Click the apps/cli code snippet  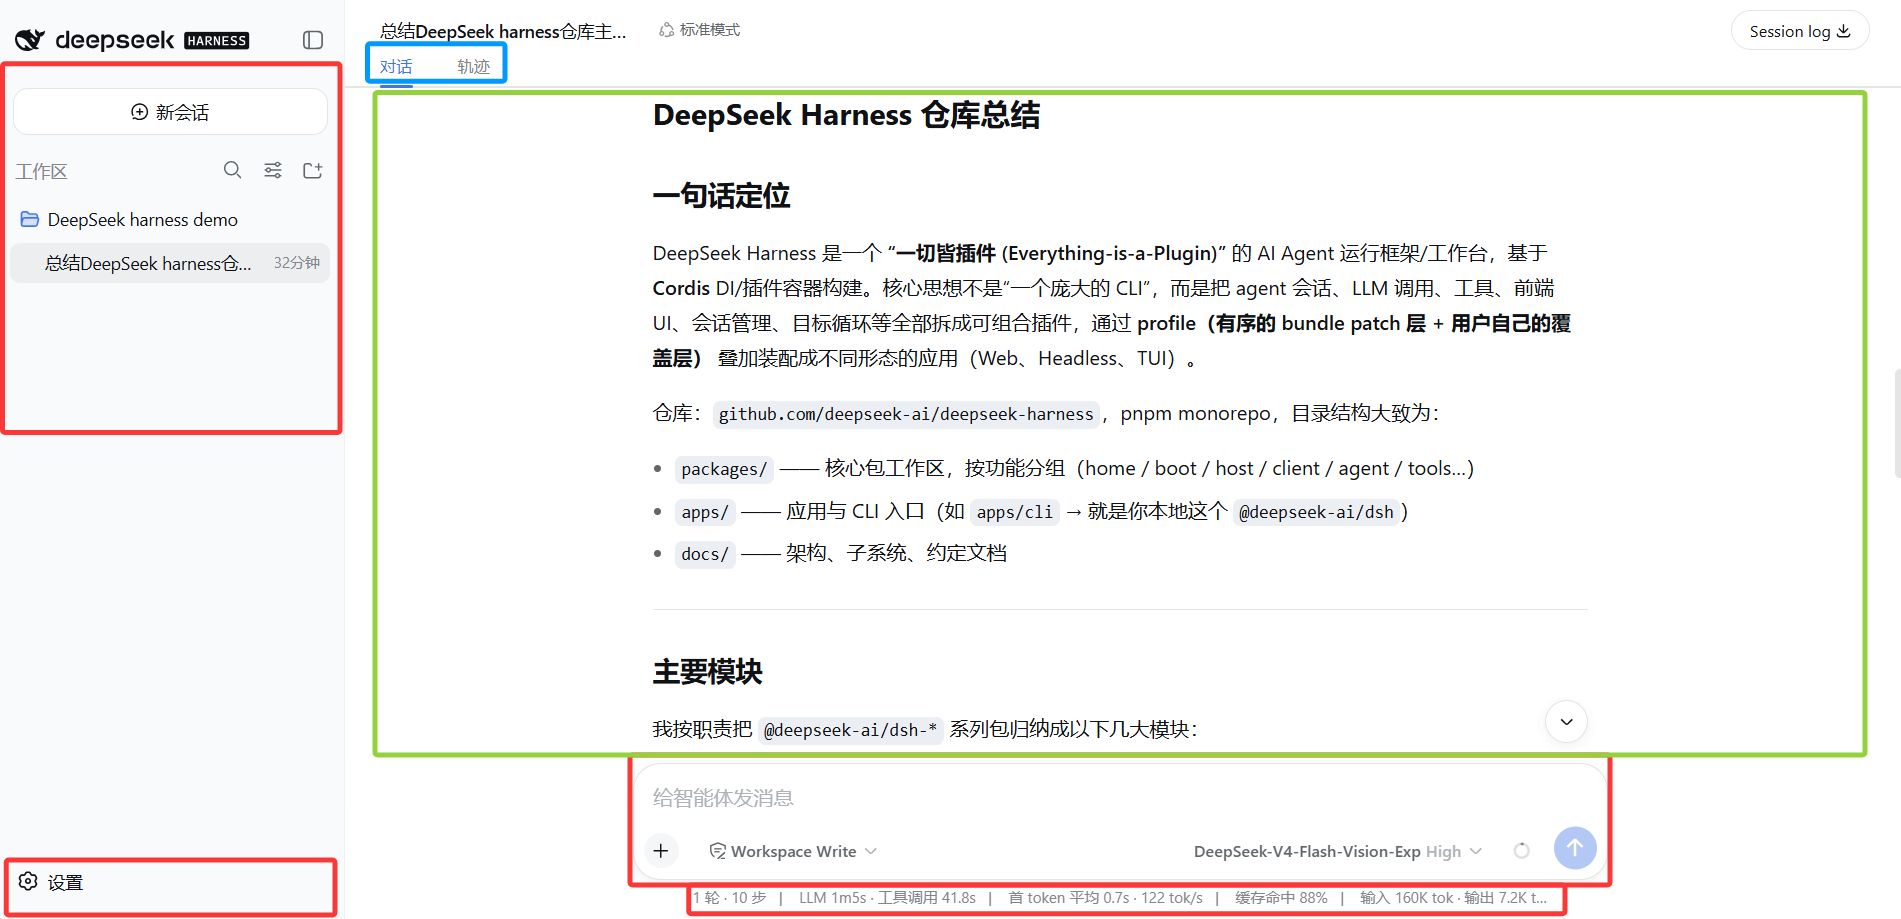(x=1014, y=512)
